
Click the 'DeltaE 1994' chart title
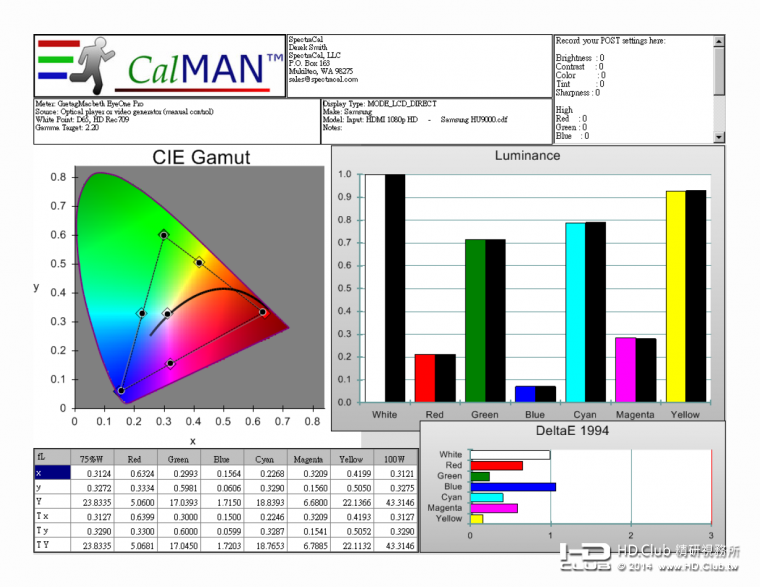click(572, 430)
